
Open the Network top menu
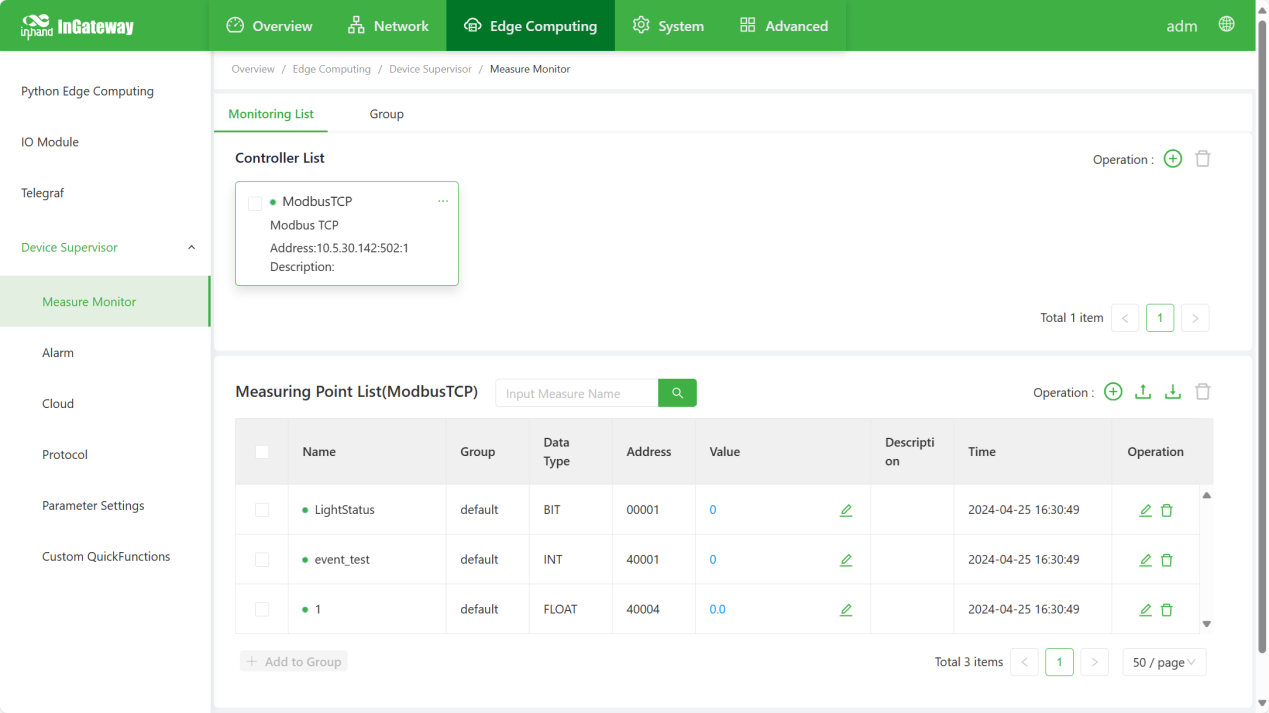point(388,26)
